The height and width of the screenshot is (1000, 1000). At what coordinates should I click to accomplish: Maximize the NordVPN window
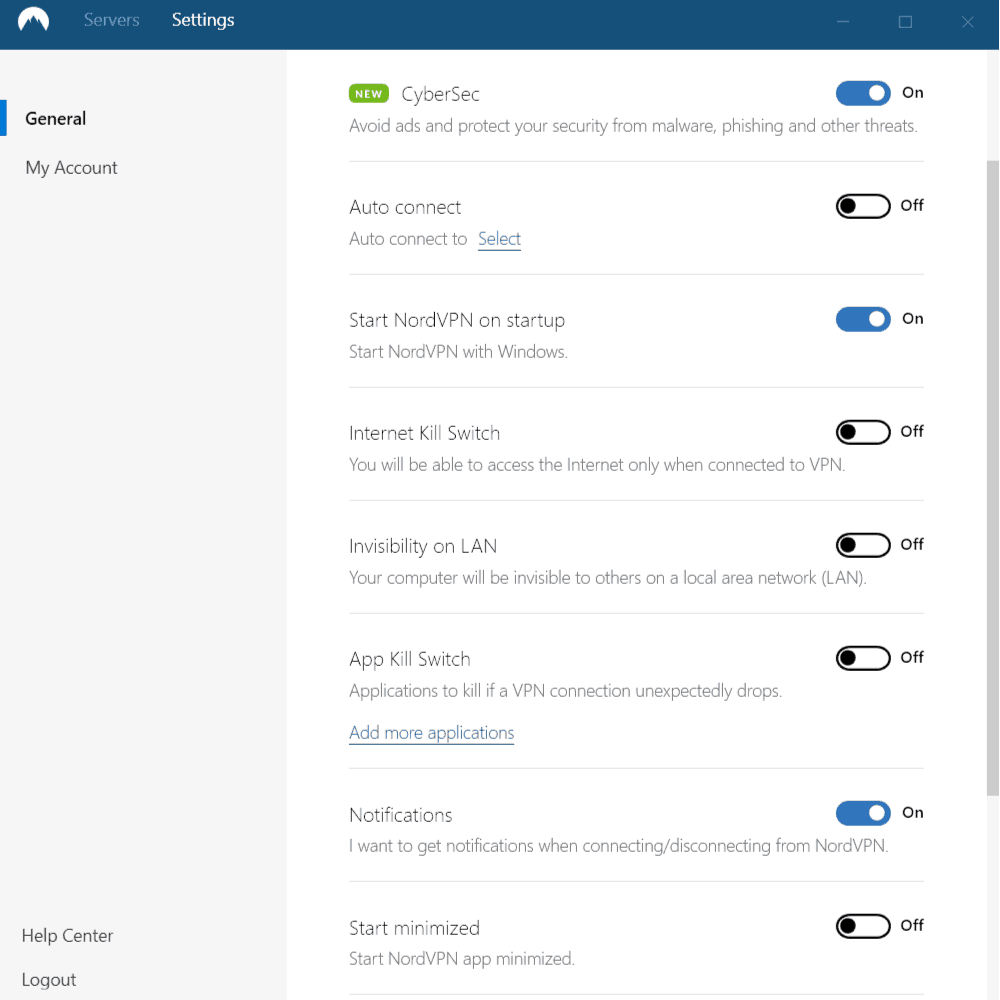tap(905, 22)
